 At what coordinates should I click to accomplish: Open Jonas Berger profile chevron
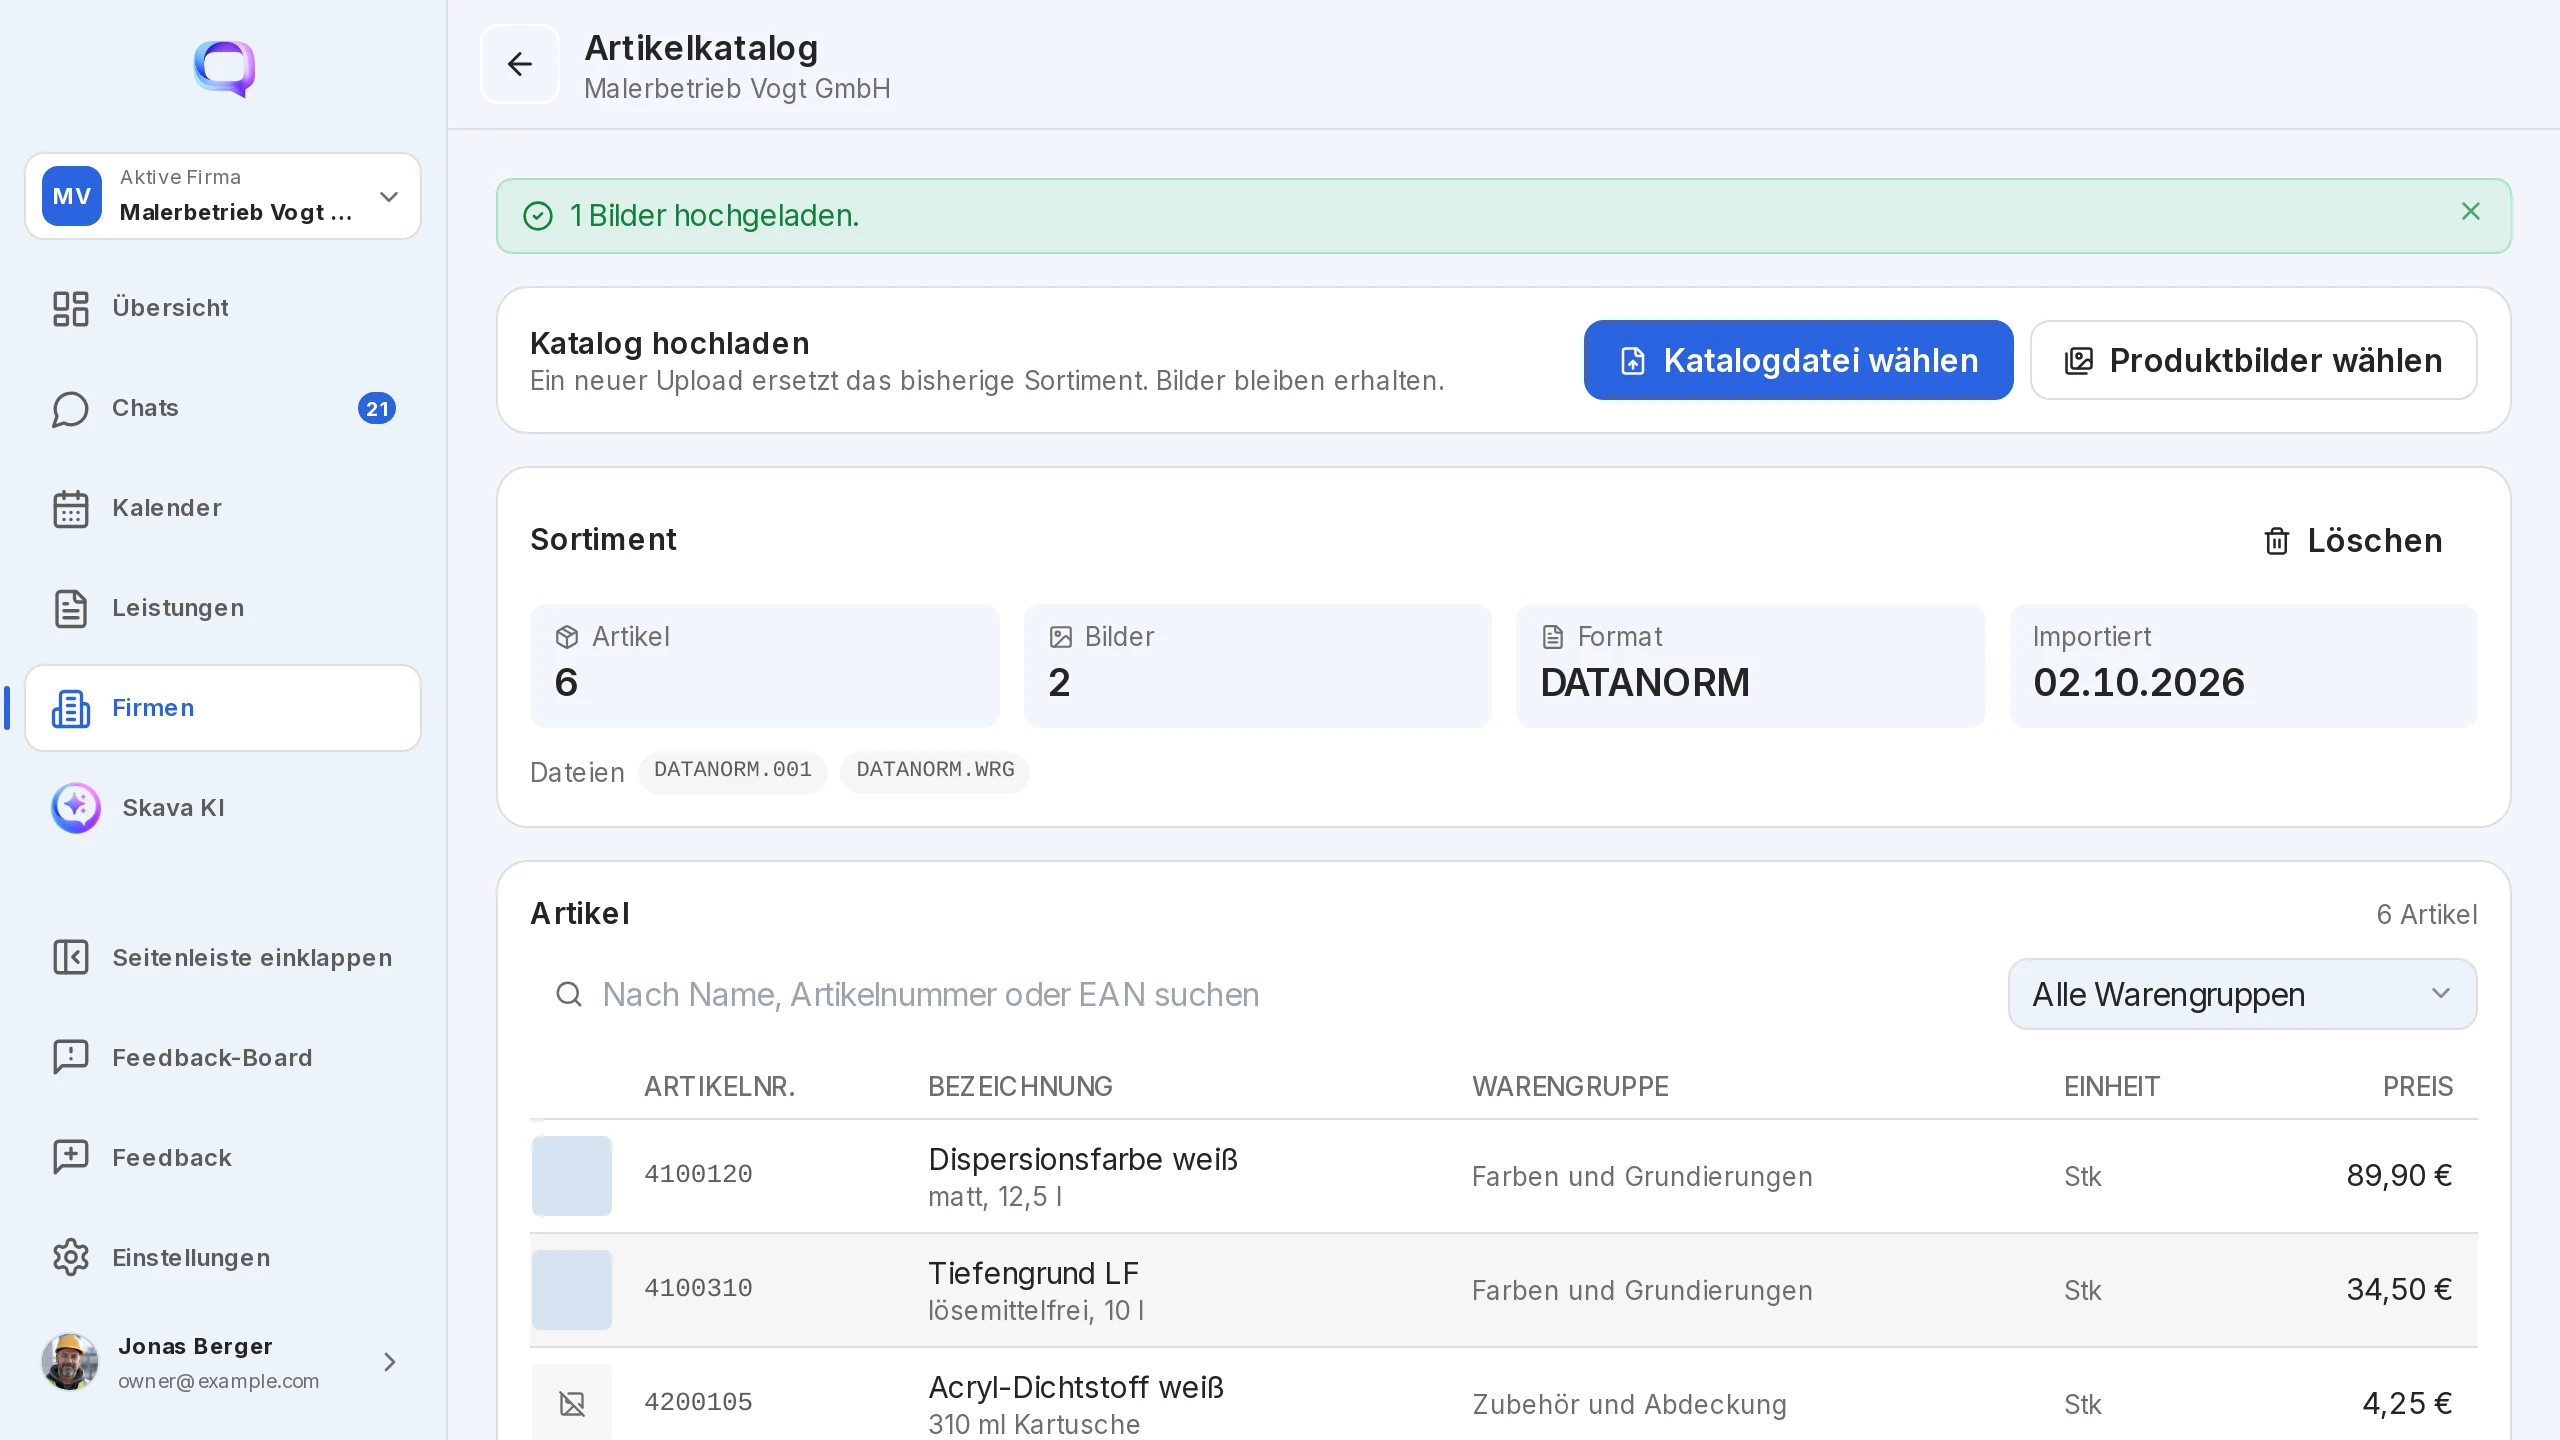(x=390, y=1362)
